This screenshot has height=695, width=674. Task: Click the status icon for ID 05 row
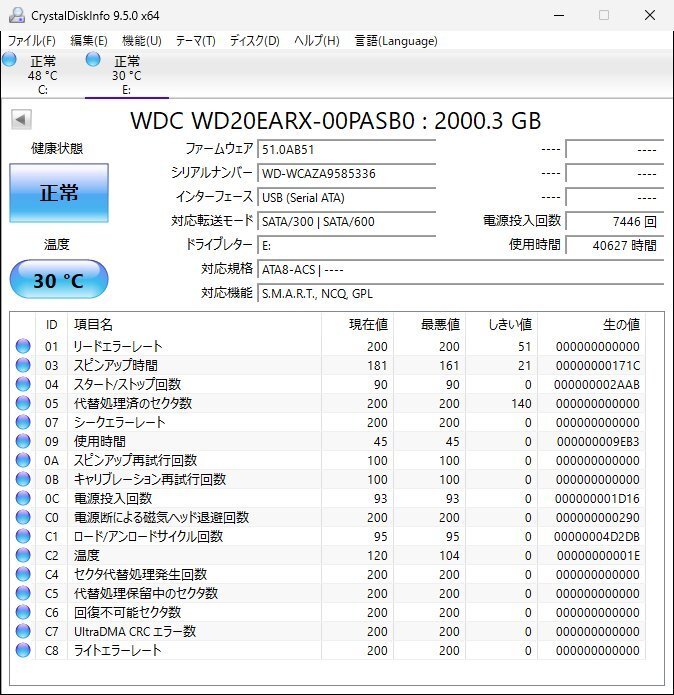pyautogui.click(x=23, y=403)
